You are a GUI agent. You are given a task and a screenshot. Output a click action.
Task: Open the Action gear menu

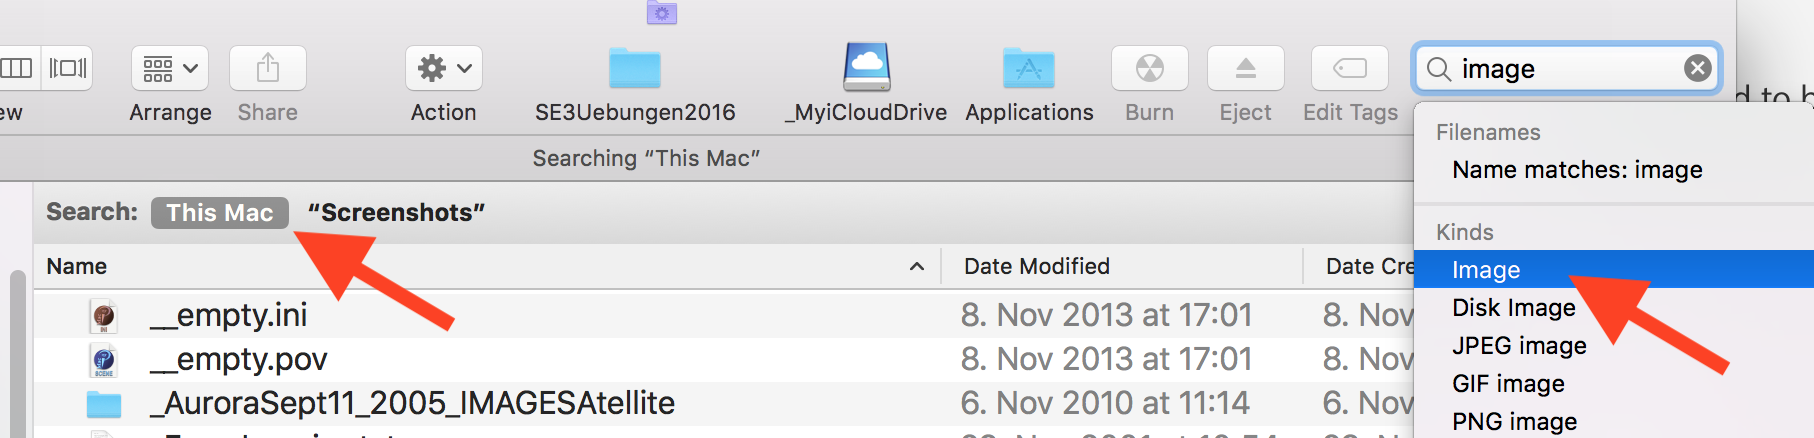coord(443,69)
